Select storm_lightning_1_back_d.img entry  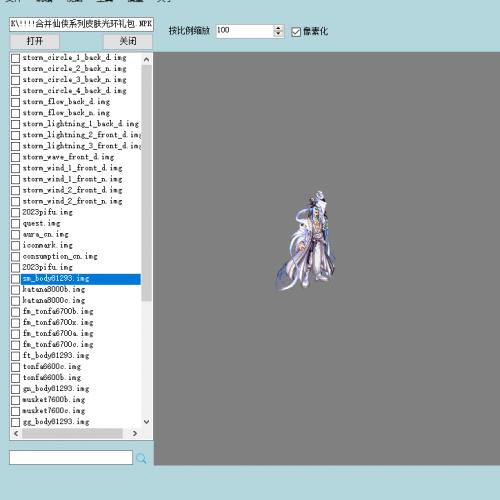point(81,124)
